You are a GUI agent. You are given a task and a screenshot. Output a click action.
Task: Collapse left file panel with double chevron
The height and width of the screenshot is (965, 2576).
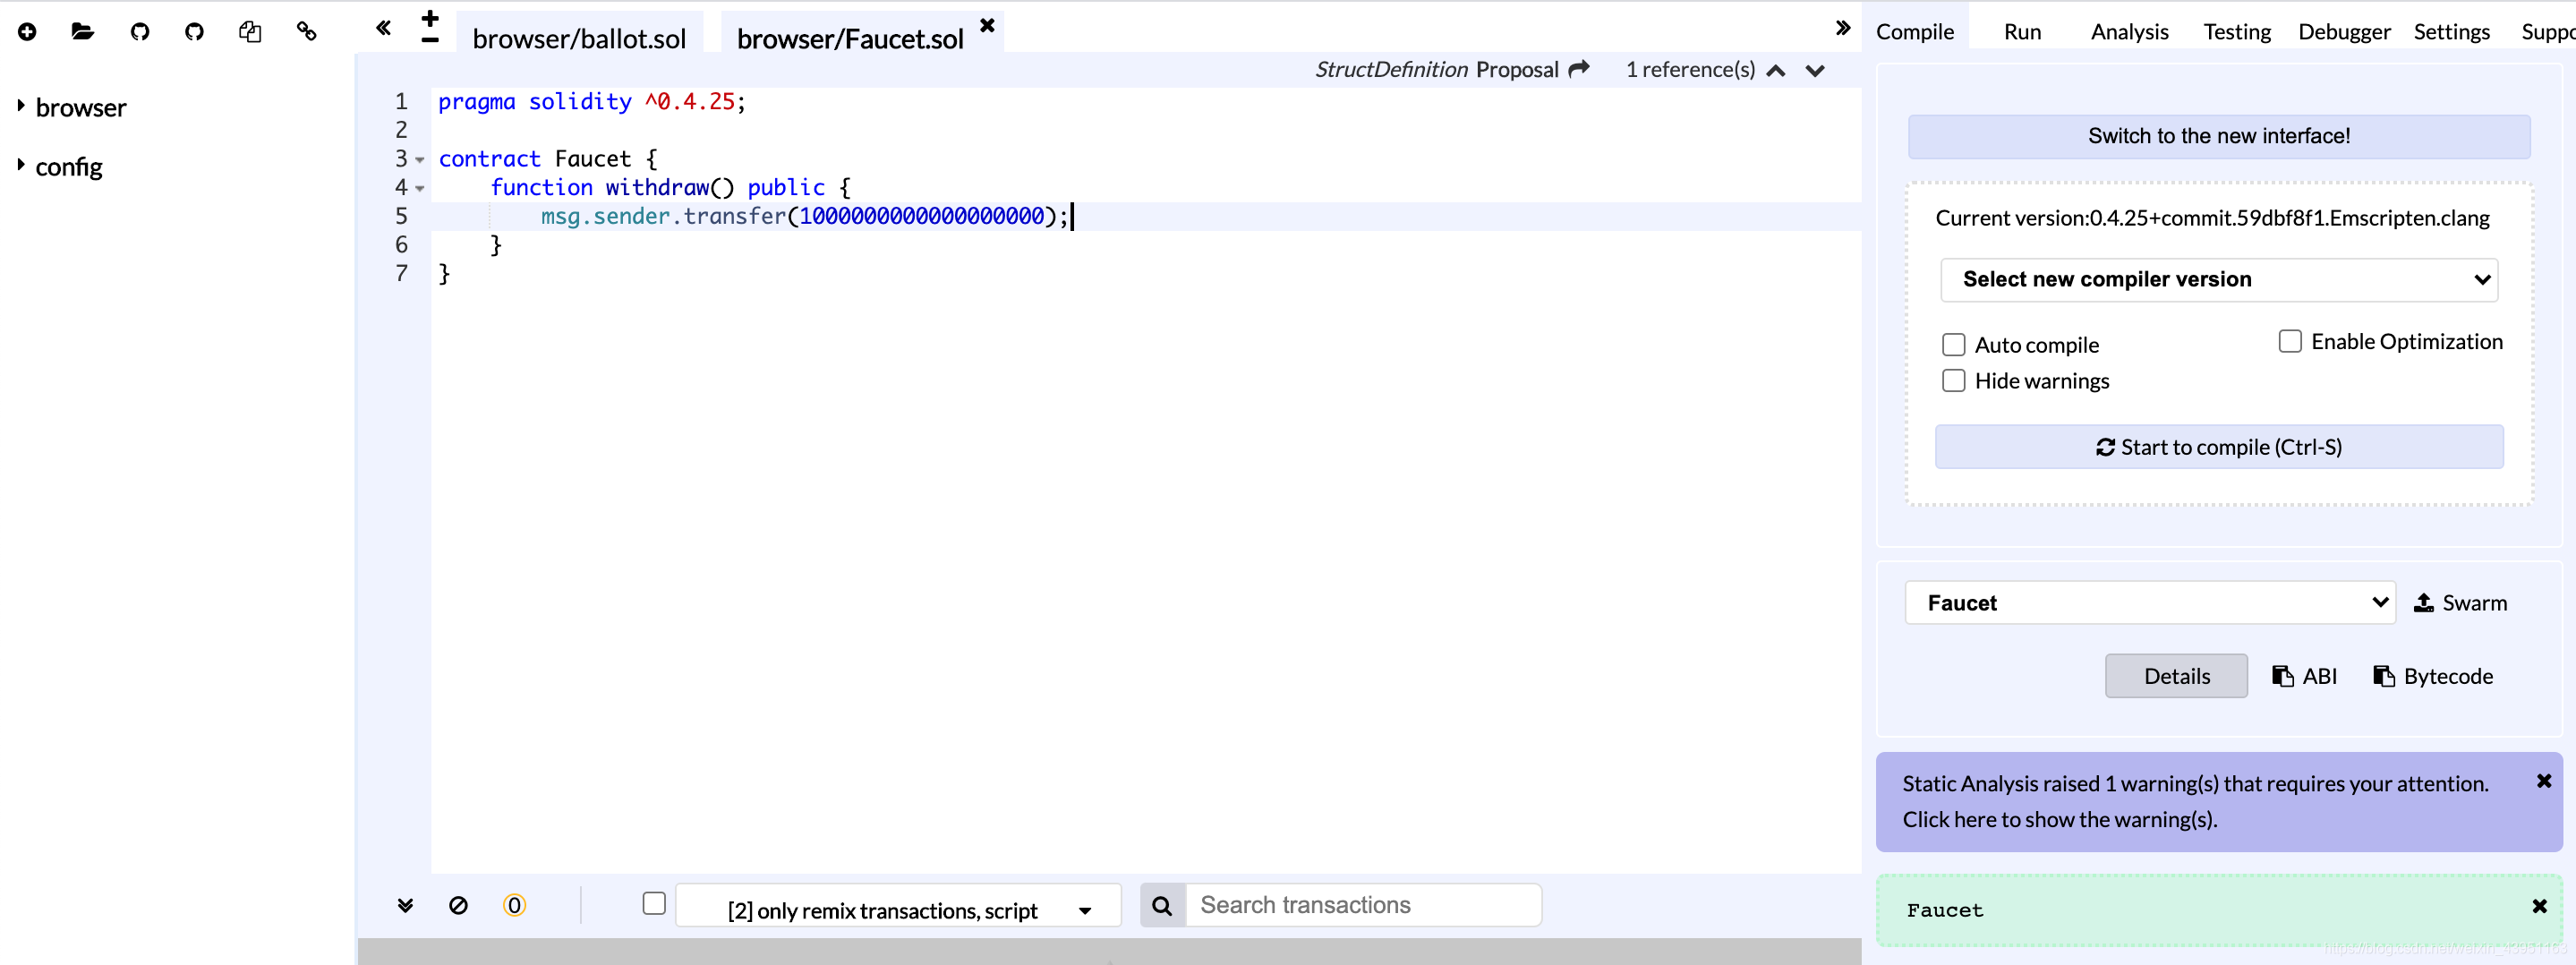coord(383,28)
